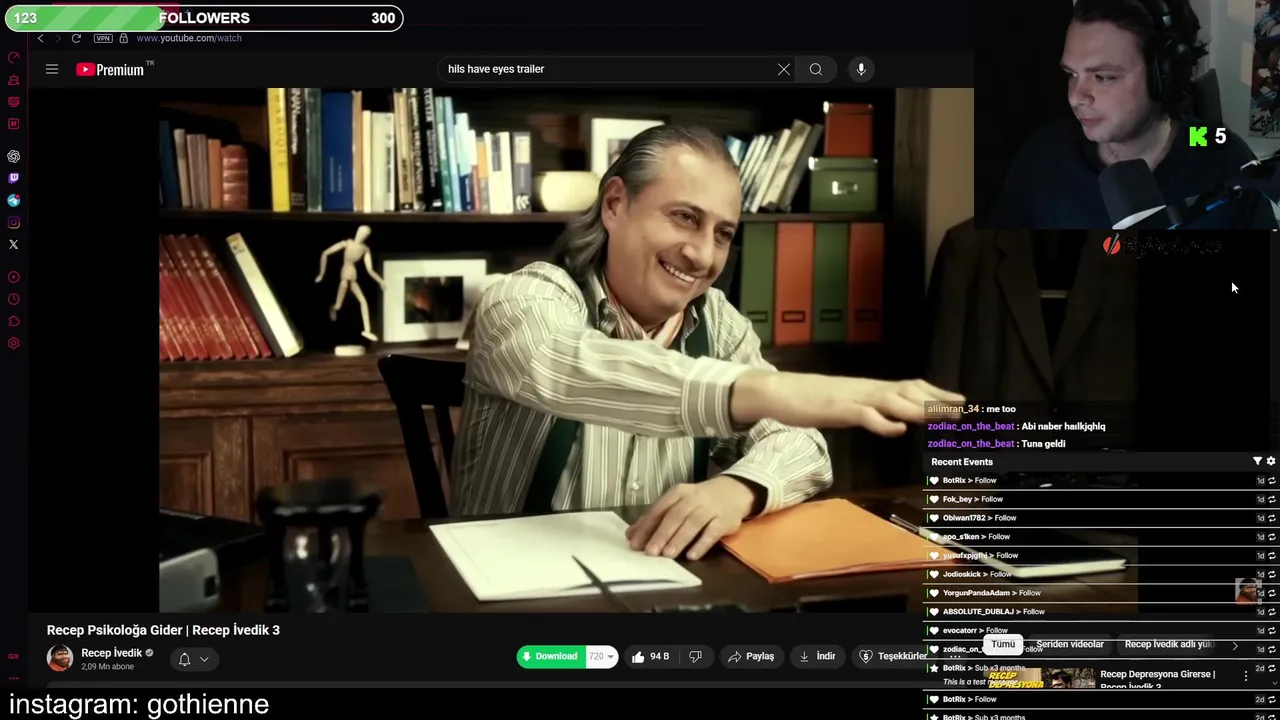Click the evocatorr Follow event row
Viewport: 1280px width, 720px height.
pos(1100,631)
